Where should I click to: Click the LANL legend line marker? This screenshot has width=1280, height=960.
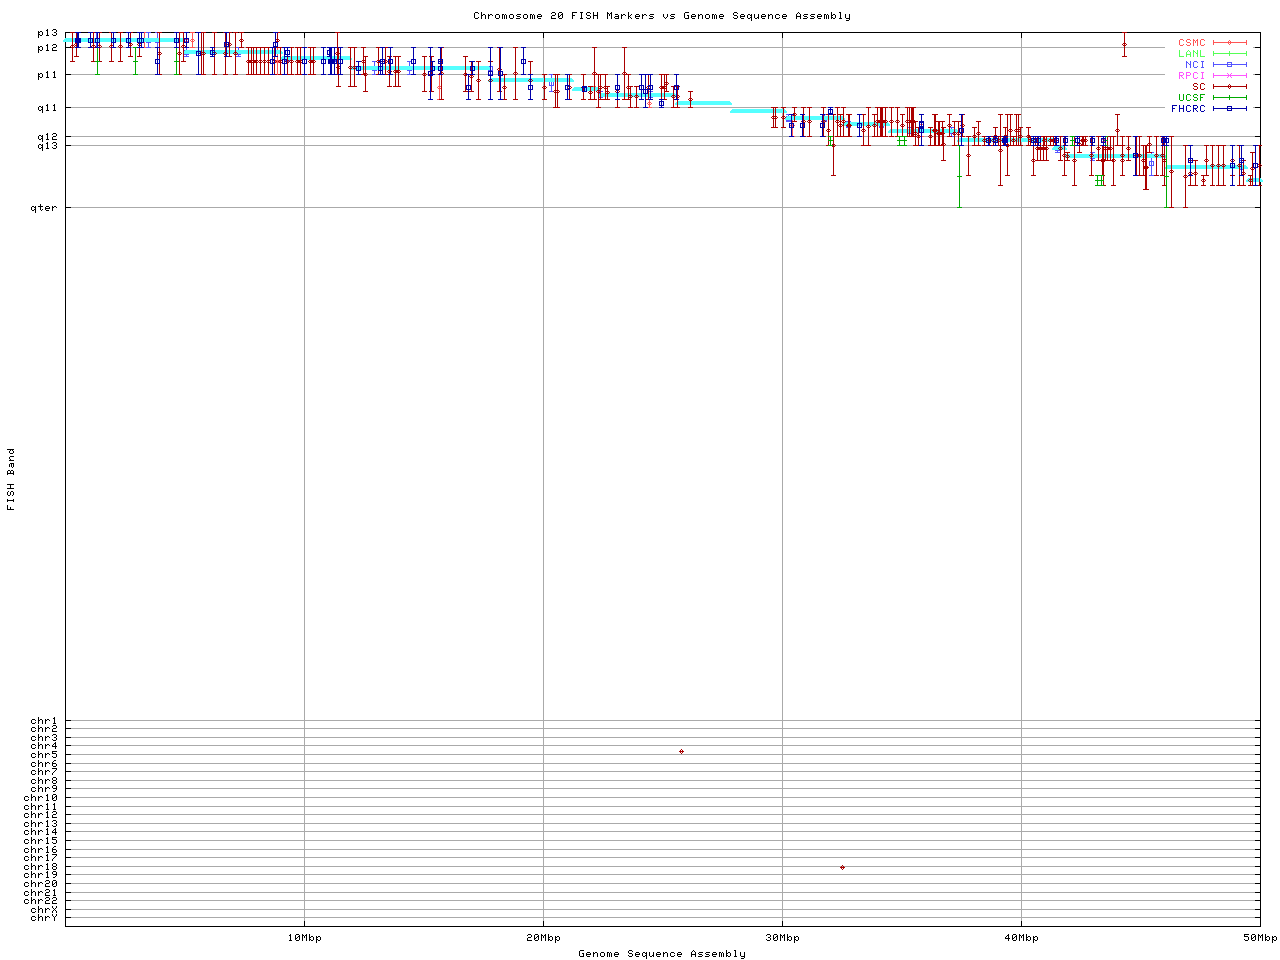pos(1229,54)
